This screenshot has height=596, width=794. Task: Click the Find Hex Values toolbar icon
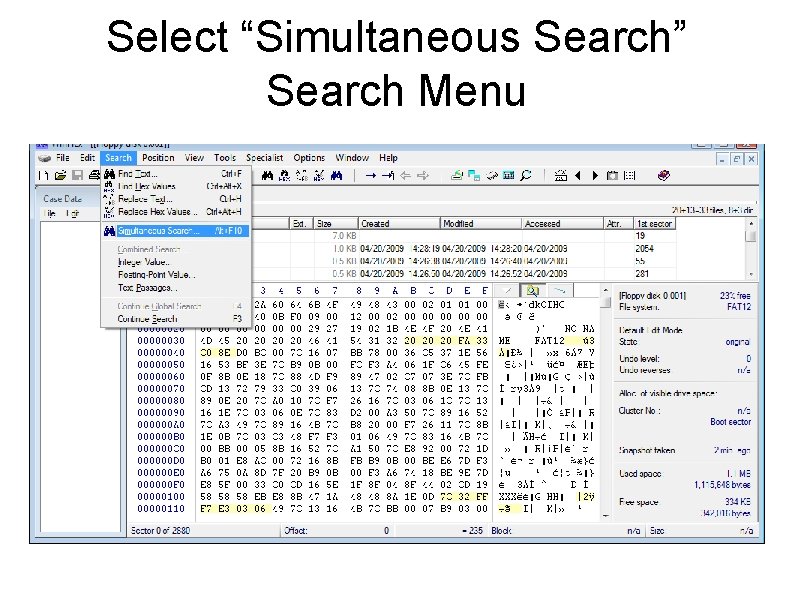pyautogui.click(x=285, y=176)
